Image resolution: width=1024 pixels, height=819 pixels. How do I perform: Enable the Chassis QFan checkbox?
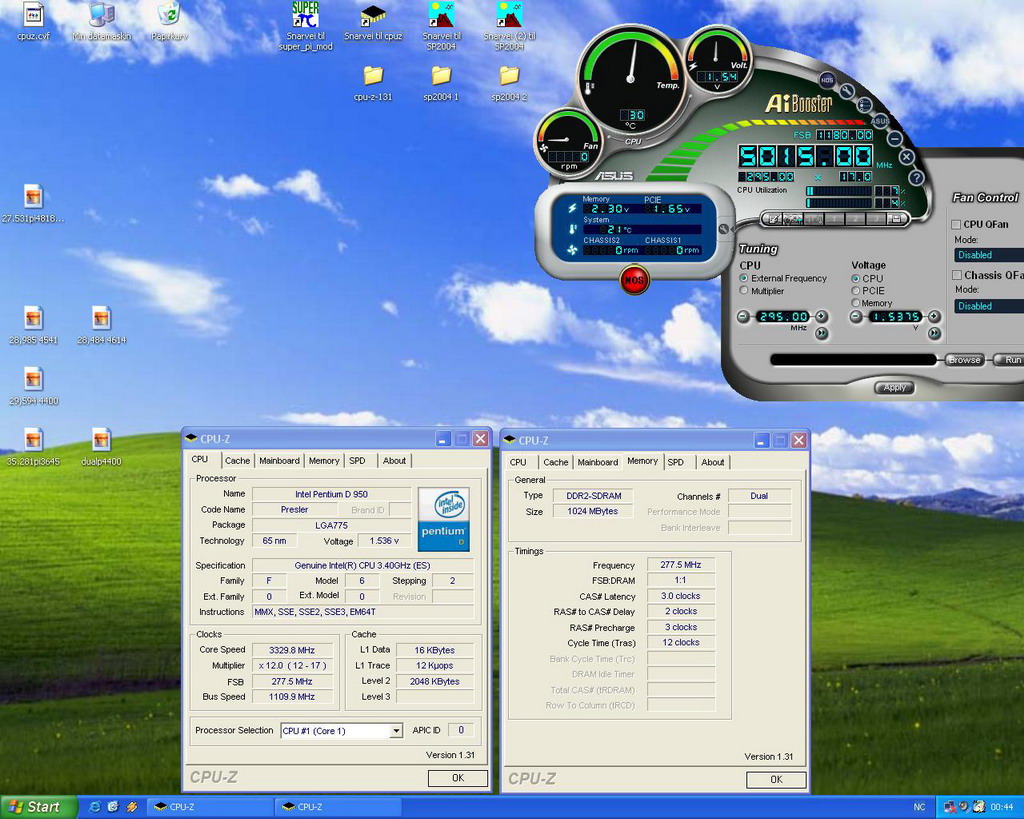tap(957, 275)
